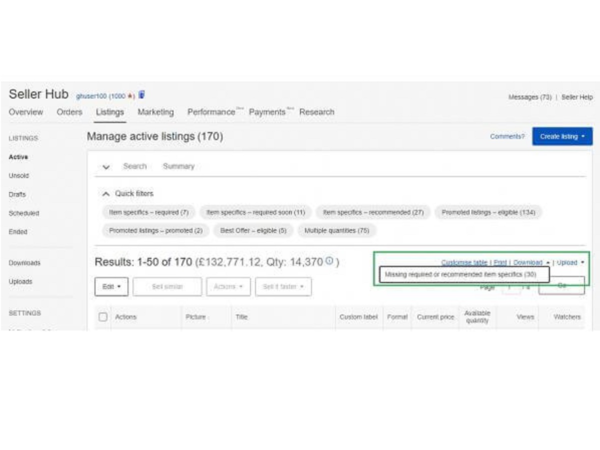600x450 pixels.
Task: Open the Overview tab
Action: tap(26, 112)
